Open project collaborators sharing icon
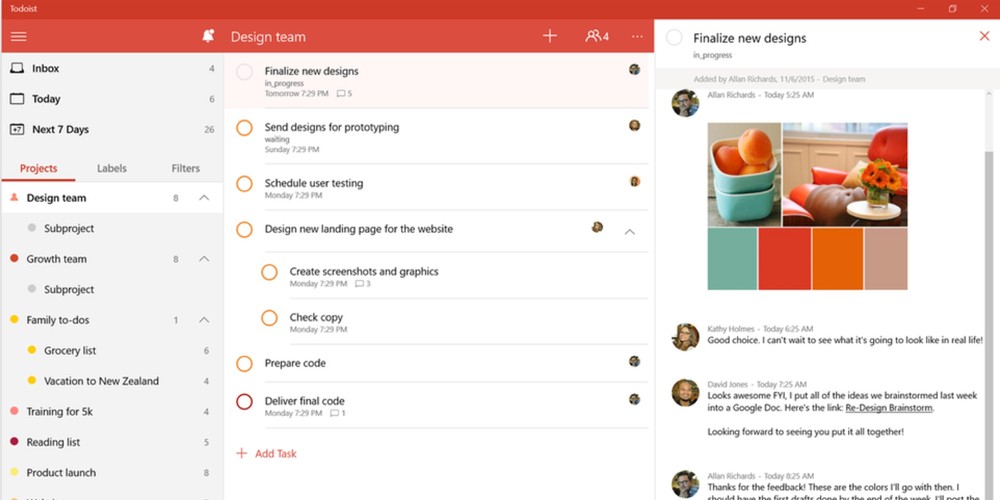1000x500 pixels. click(x=597, y=36)
